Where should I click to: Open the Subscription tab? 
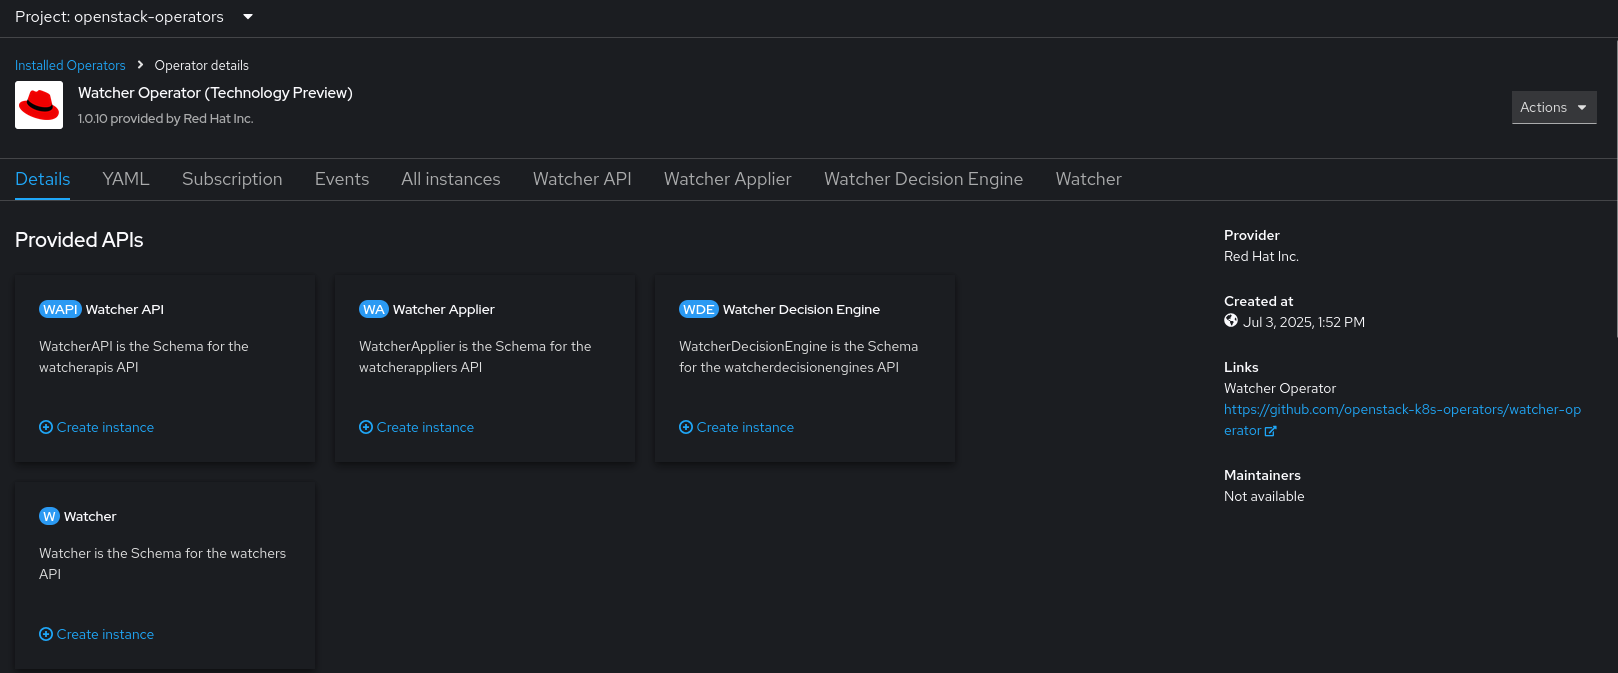(x=232, y=179)
